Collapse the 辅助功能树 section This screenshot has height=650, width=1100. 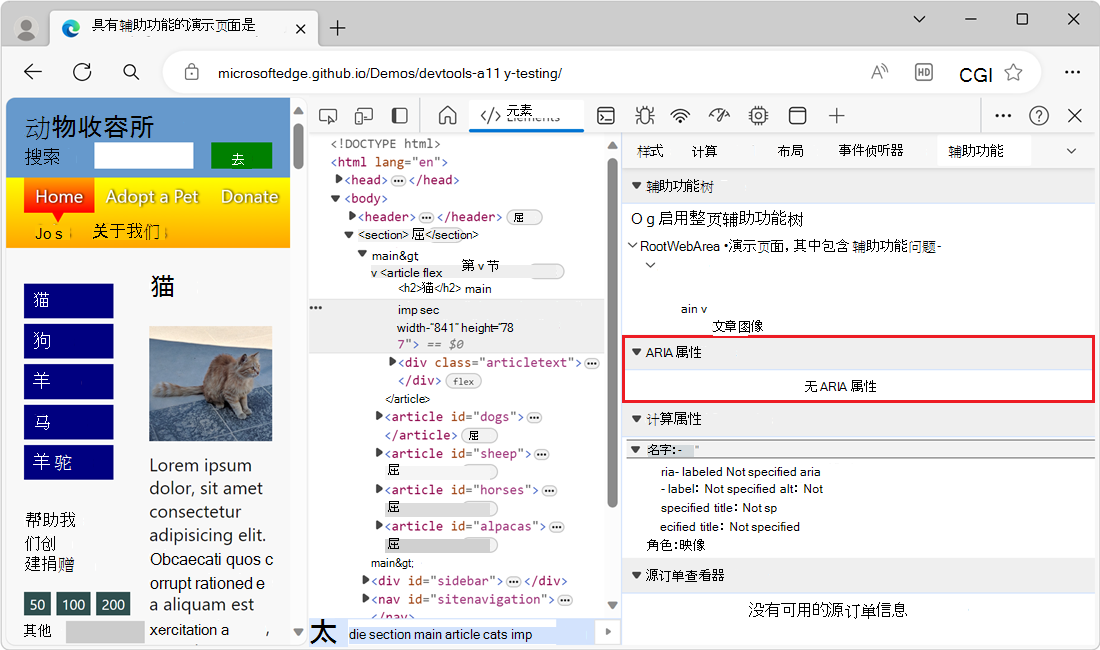[636, 186]
